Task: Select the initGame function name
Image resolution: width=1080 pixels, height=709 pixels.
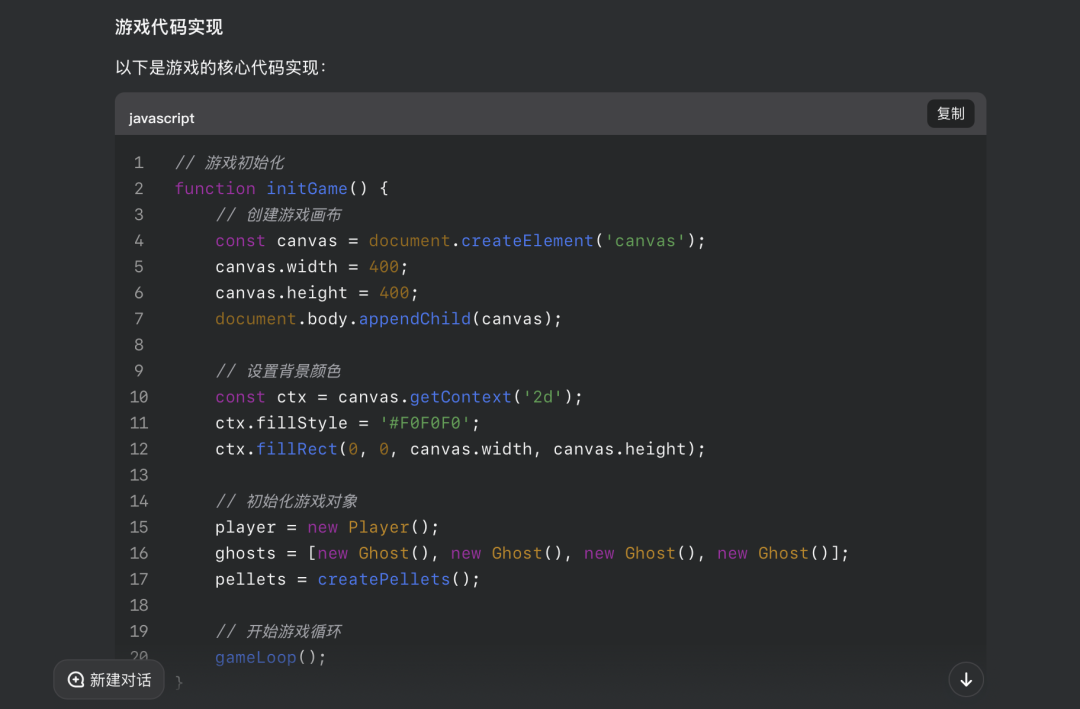Action: pos(307,188)
